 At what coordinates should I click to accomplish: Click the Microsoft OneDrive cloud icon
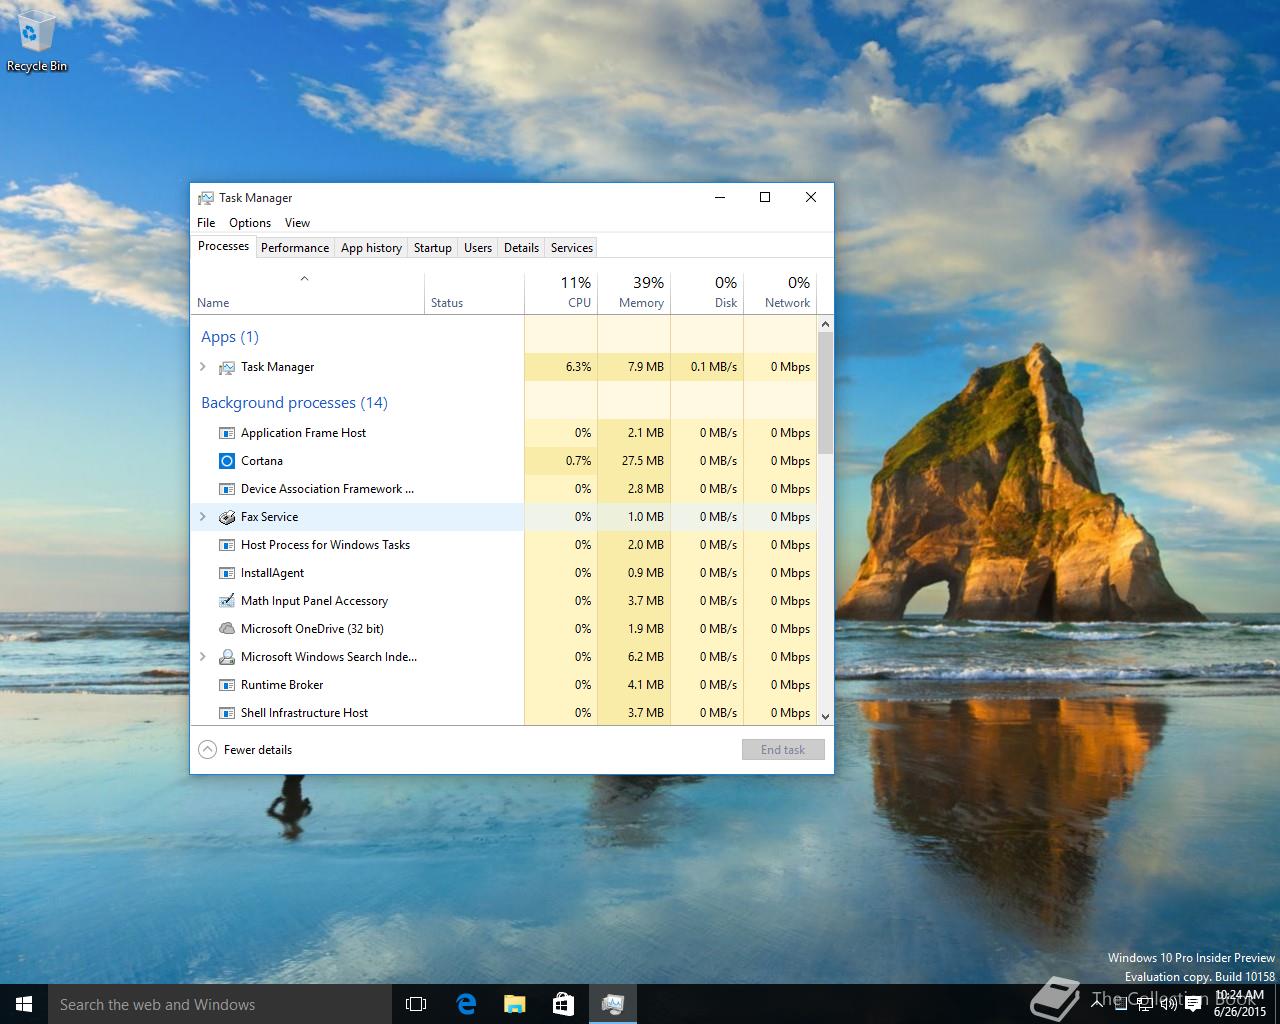tap(226, 629)
